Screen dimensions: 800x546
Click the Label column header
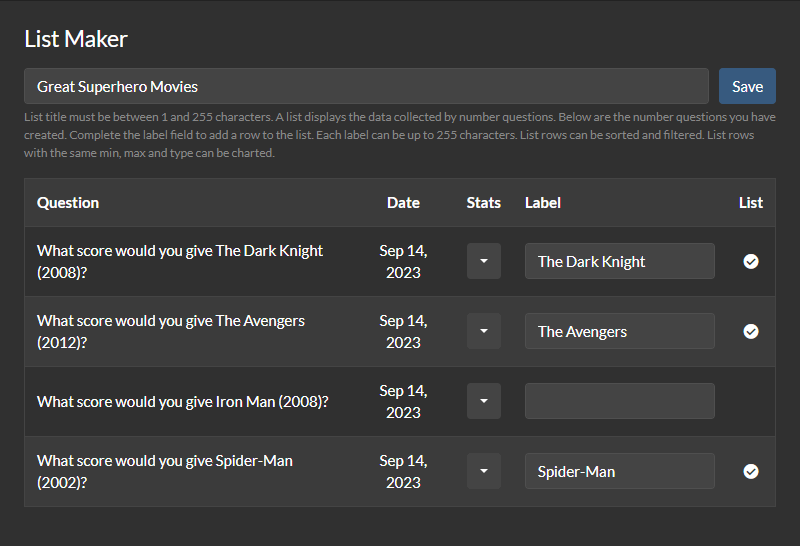tap(543, 202)
